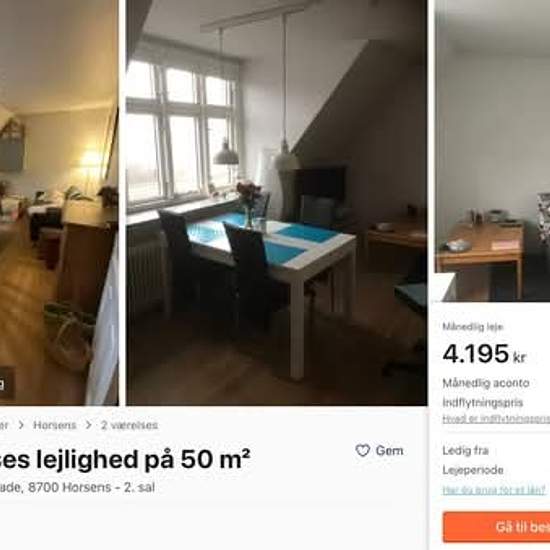Select the 4.195 kr price
Image resolution: width=550 pixels, height=550 pixels.
pos(484,354)
